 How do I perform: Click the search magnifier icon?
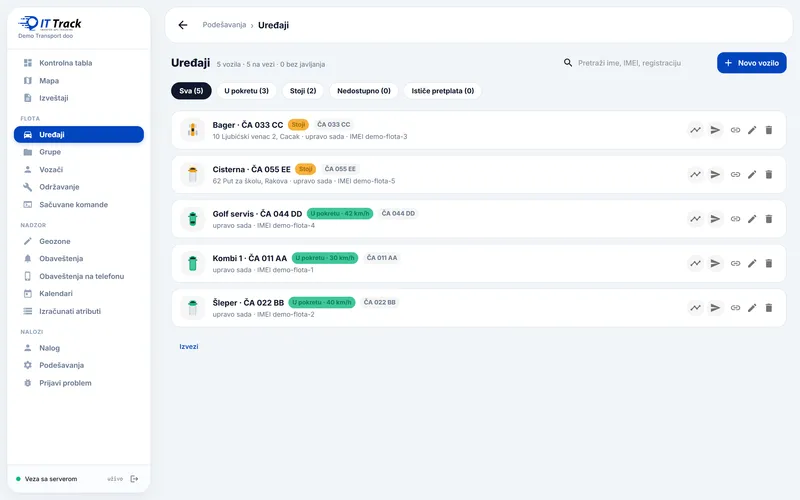coord(568,63)
